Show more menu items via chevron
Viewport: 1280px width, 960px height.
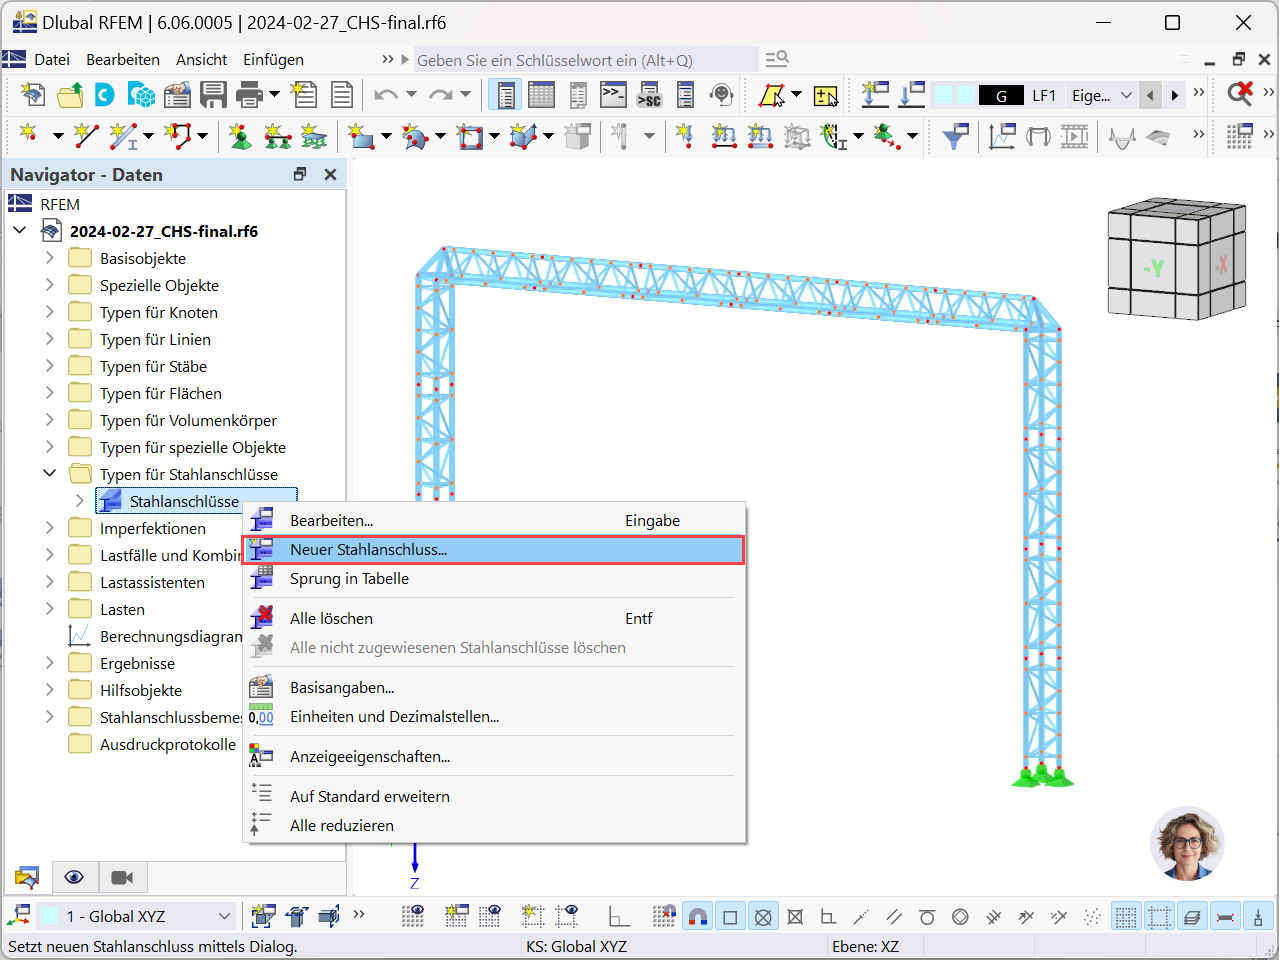click(388, 60)
